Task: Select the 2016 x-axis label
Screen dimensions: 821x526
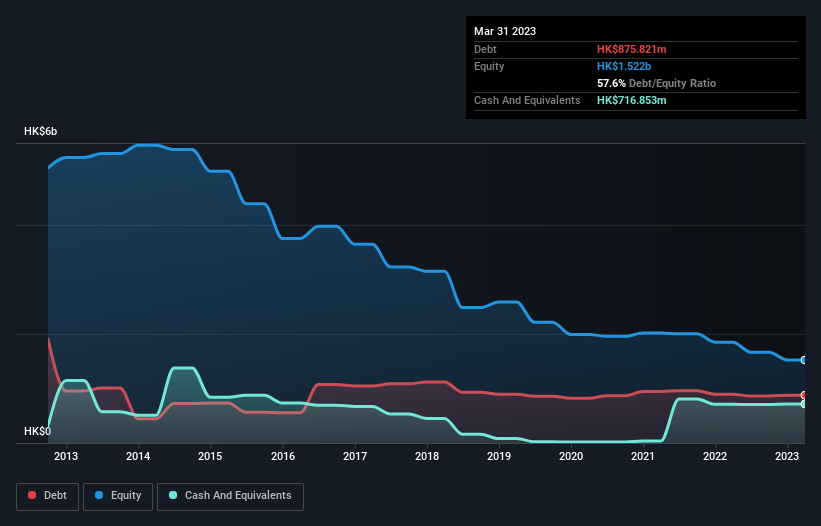Action: tap(283, 456)
